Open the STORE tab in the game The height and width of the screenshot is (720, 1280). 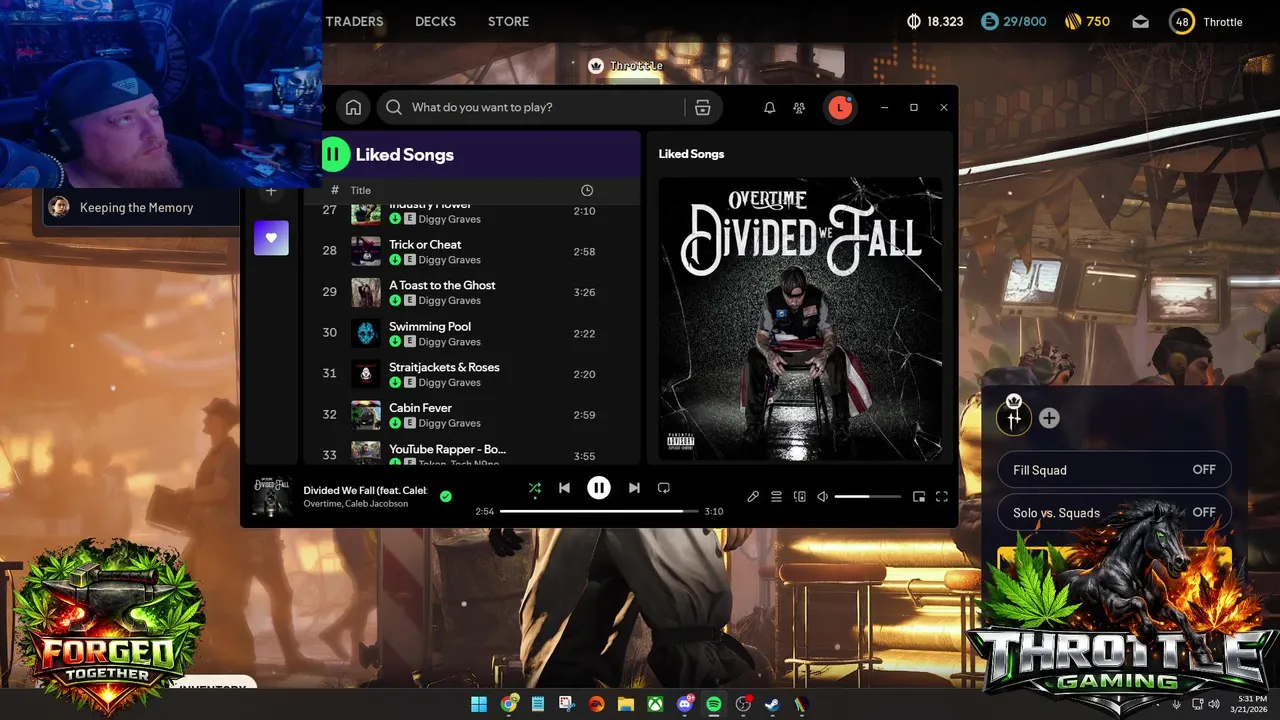pyautogui.click(x=508, y=21)
